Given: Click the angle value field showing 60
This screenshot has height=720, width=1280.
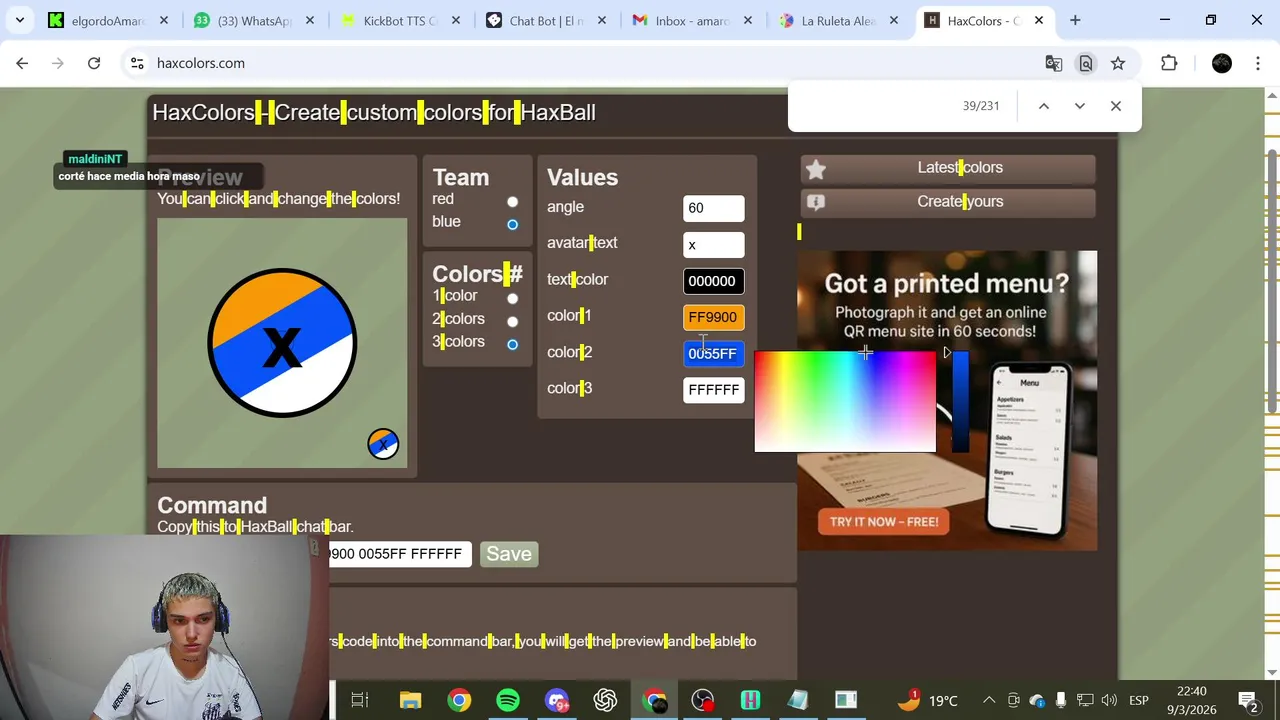Looking at the screenshot, I should pos(713,208).
